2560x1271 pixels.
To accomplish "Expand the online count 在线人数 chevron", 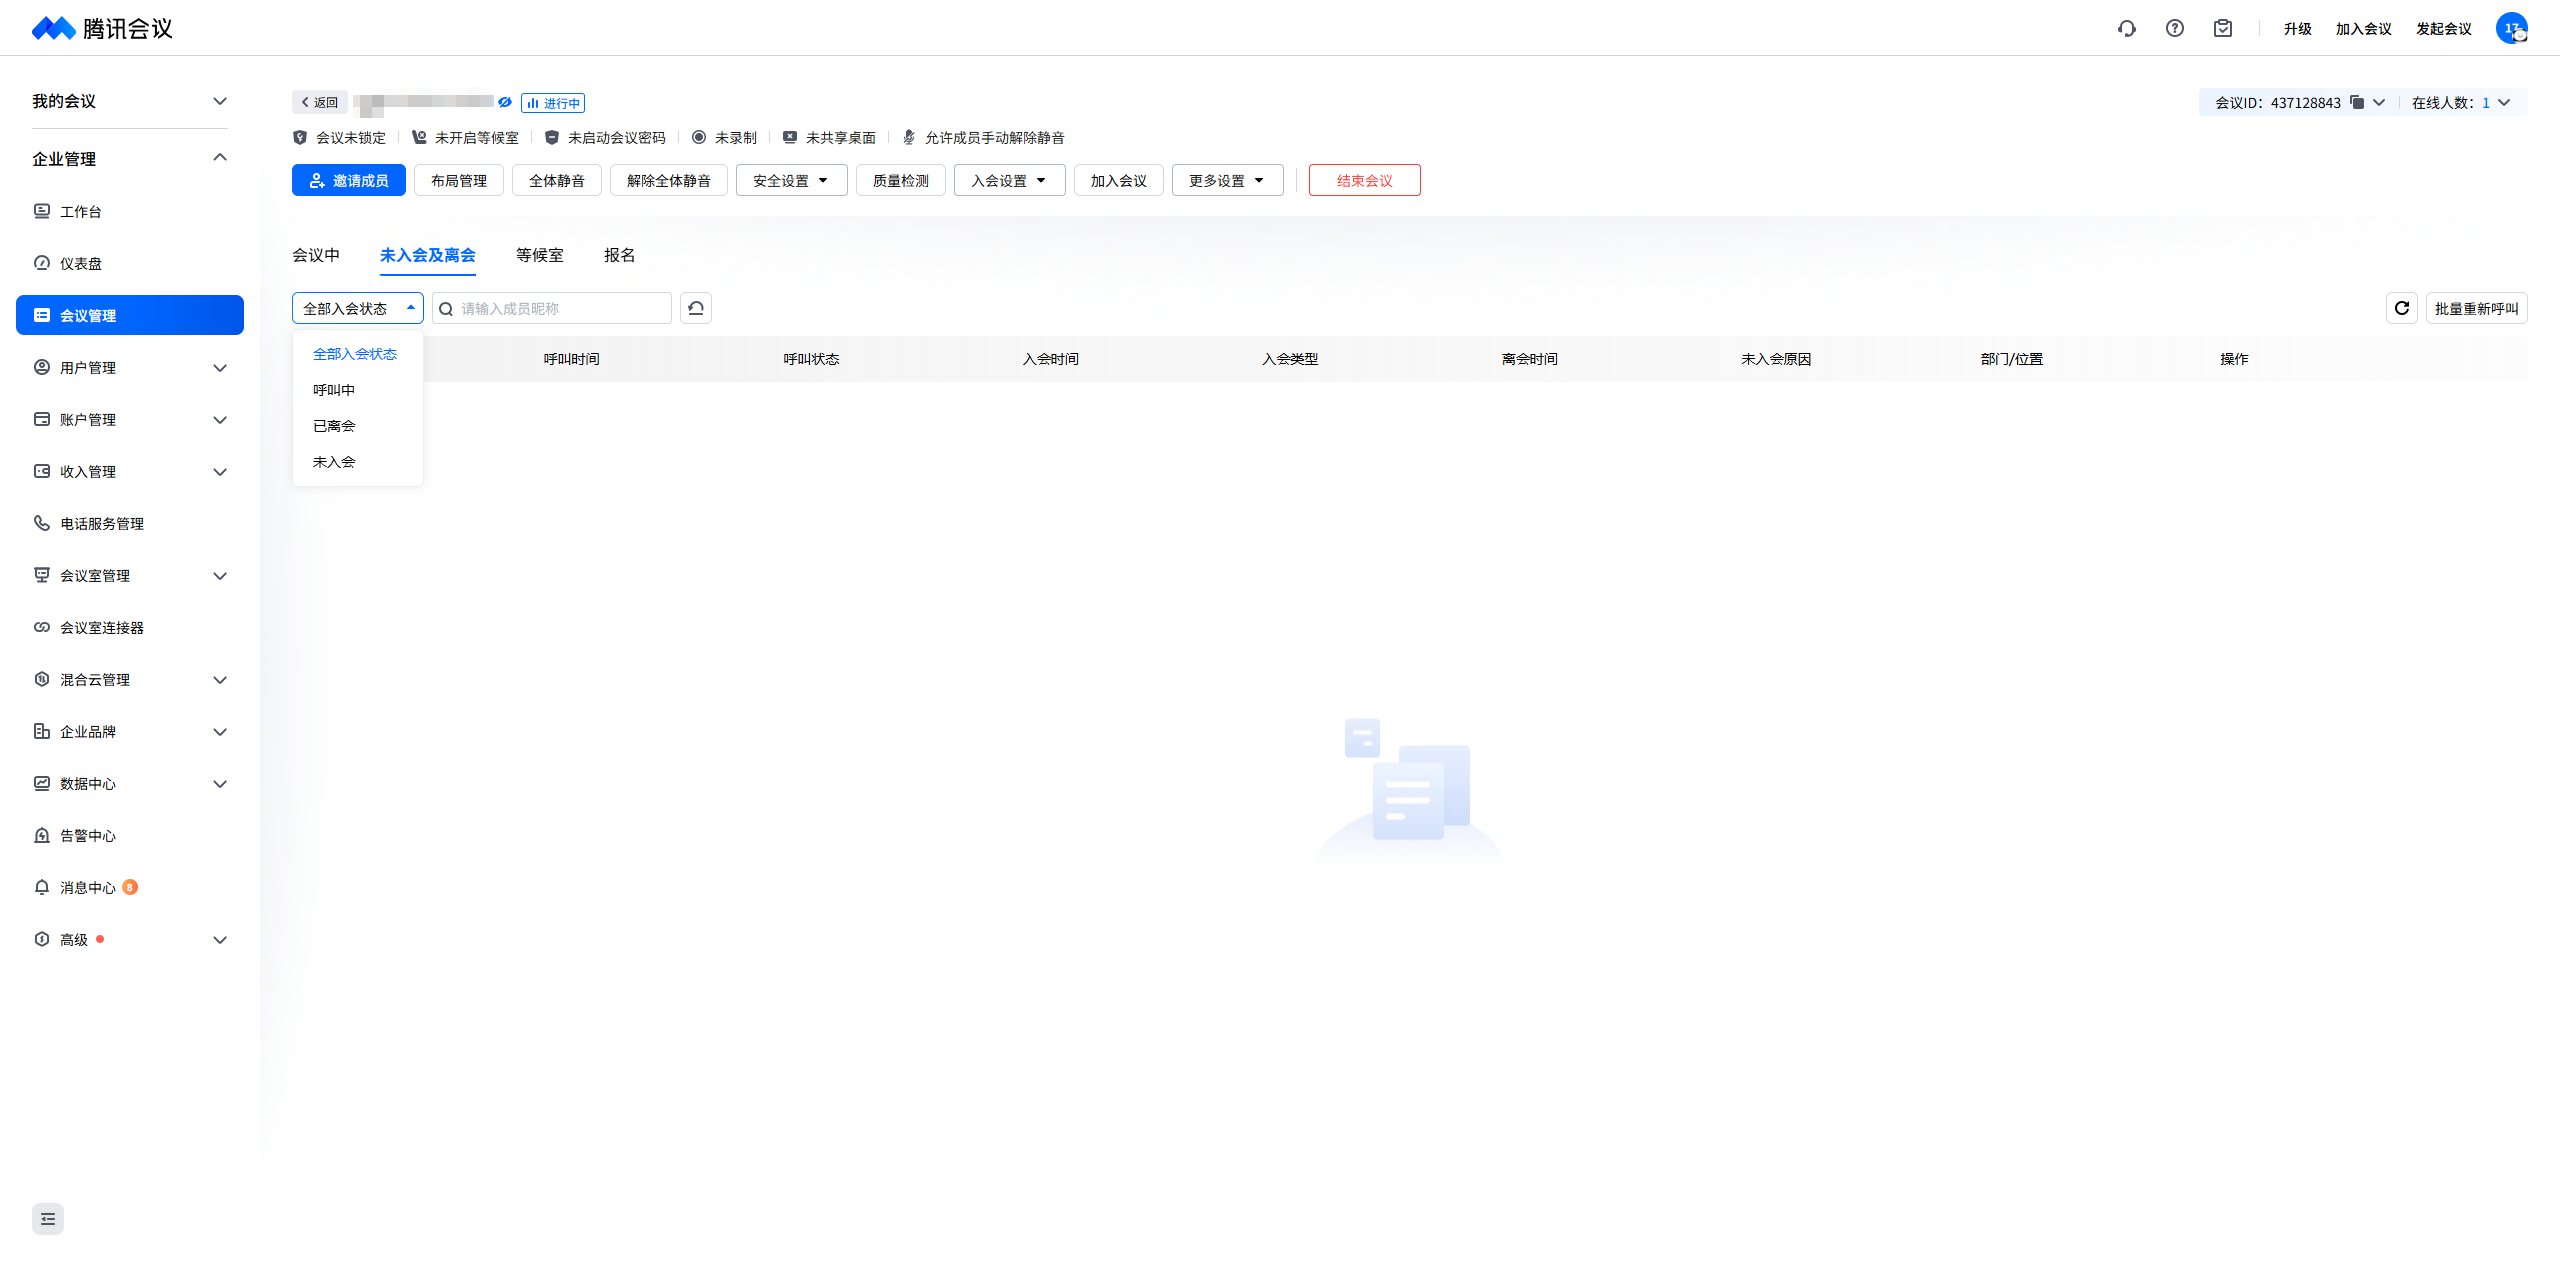I will click(2504, 102).
